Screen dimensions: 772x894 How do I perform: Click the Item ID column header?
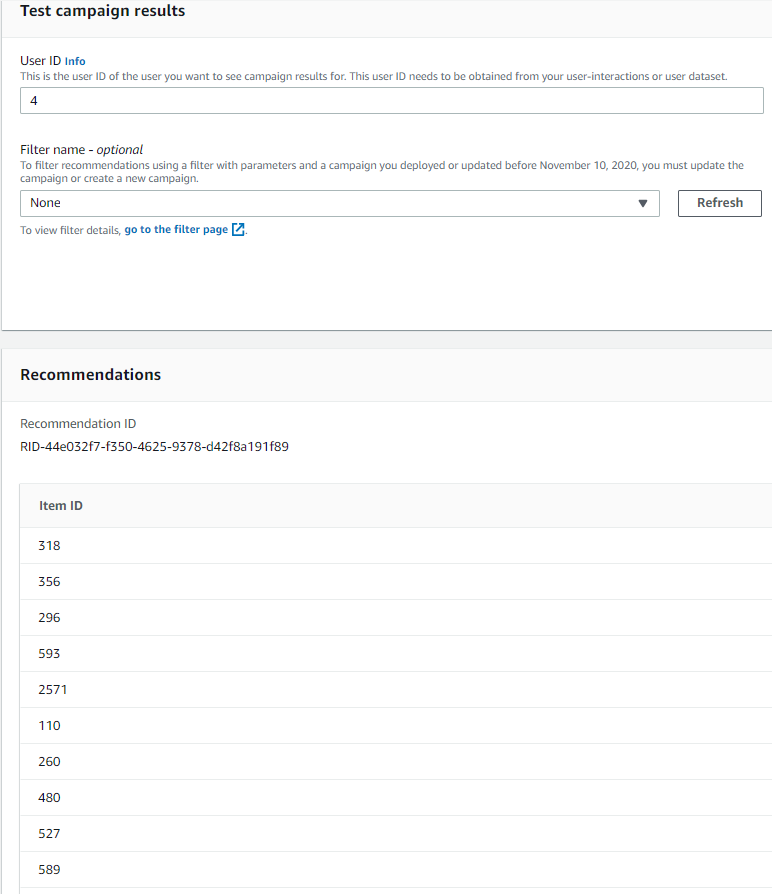click(x=61, y=506)
